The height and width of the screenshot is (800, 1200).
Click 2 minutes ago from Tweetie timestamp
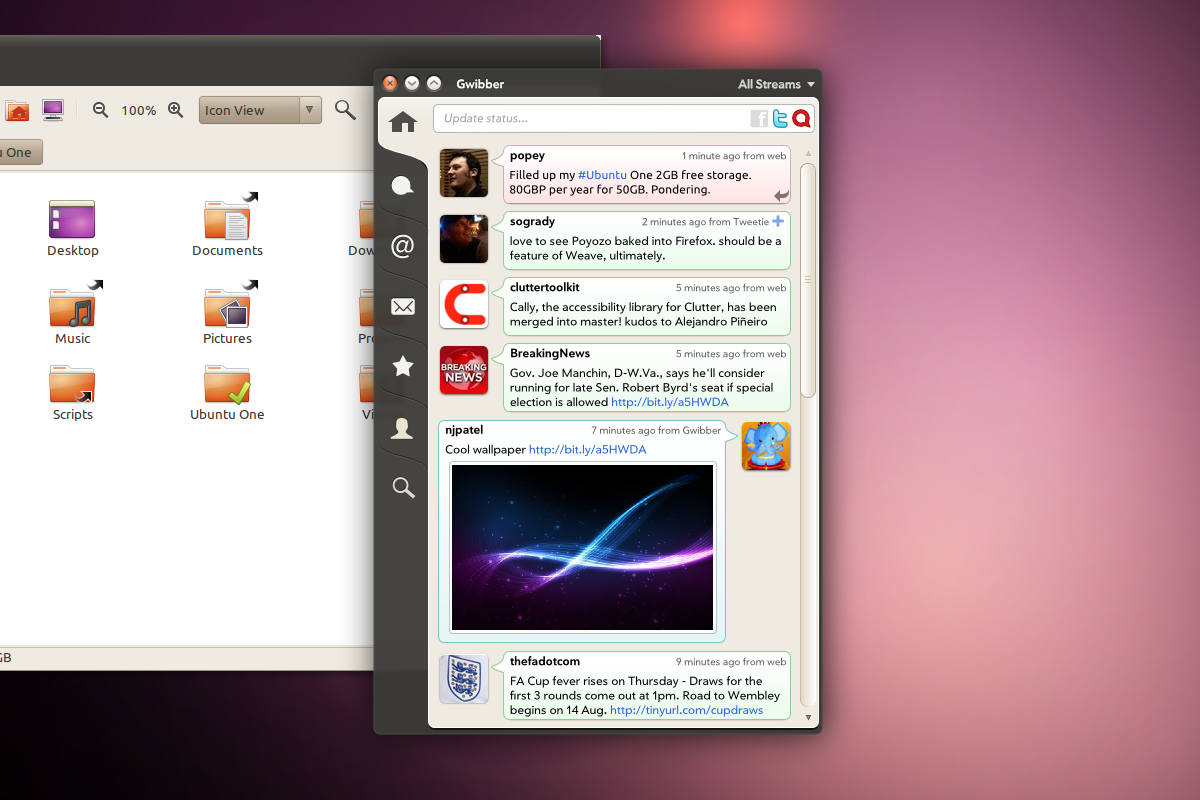[x=706, y=222]
